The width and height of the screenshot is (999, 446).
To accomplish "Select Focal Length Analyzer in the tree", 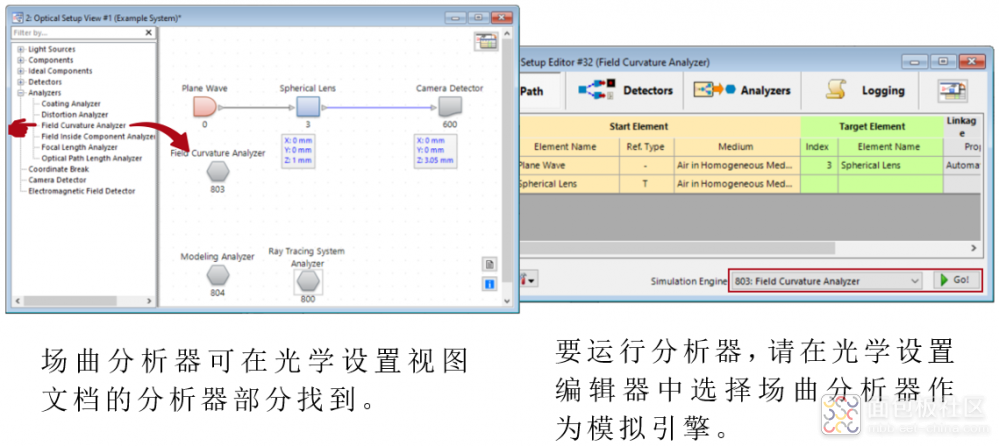I will (x=80, y=147).
